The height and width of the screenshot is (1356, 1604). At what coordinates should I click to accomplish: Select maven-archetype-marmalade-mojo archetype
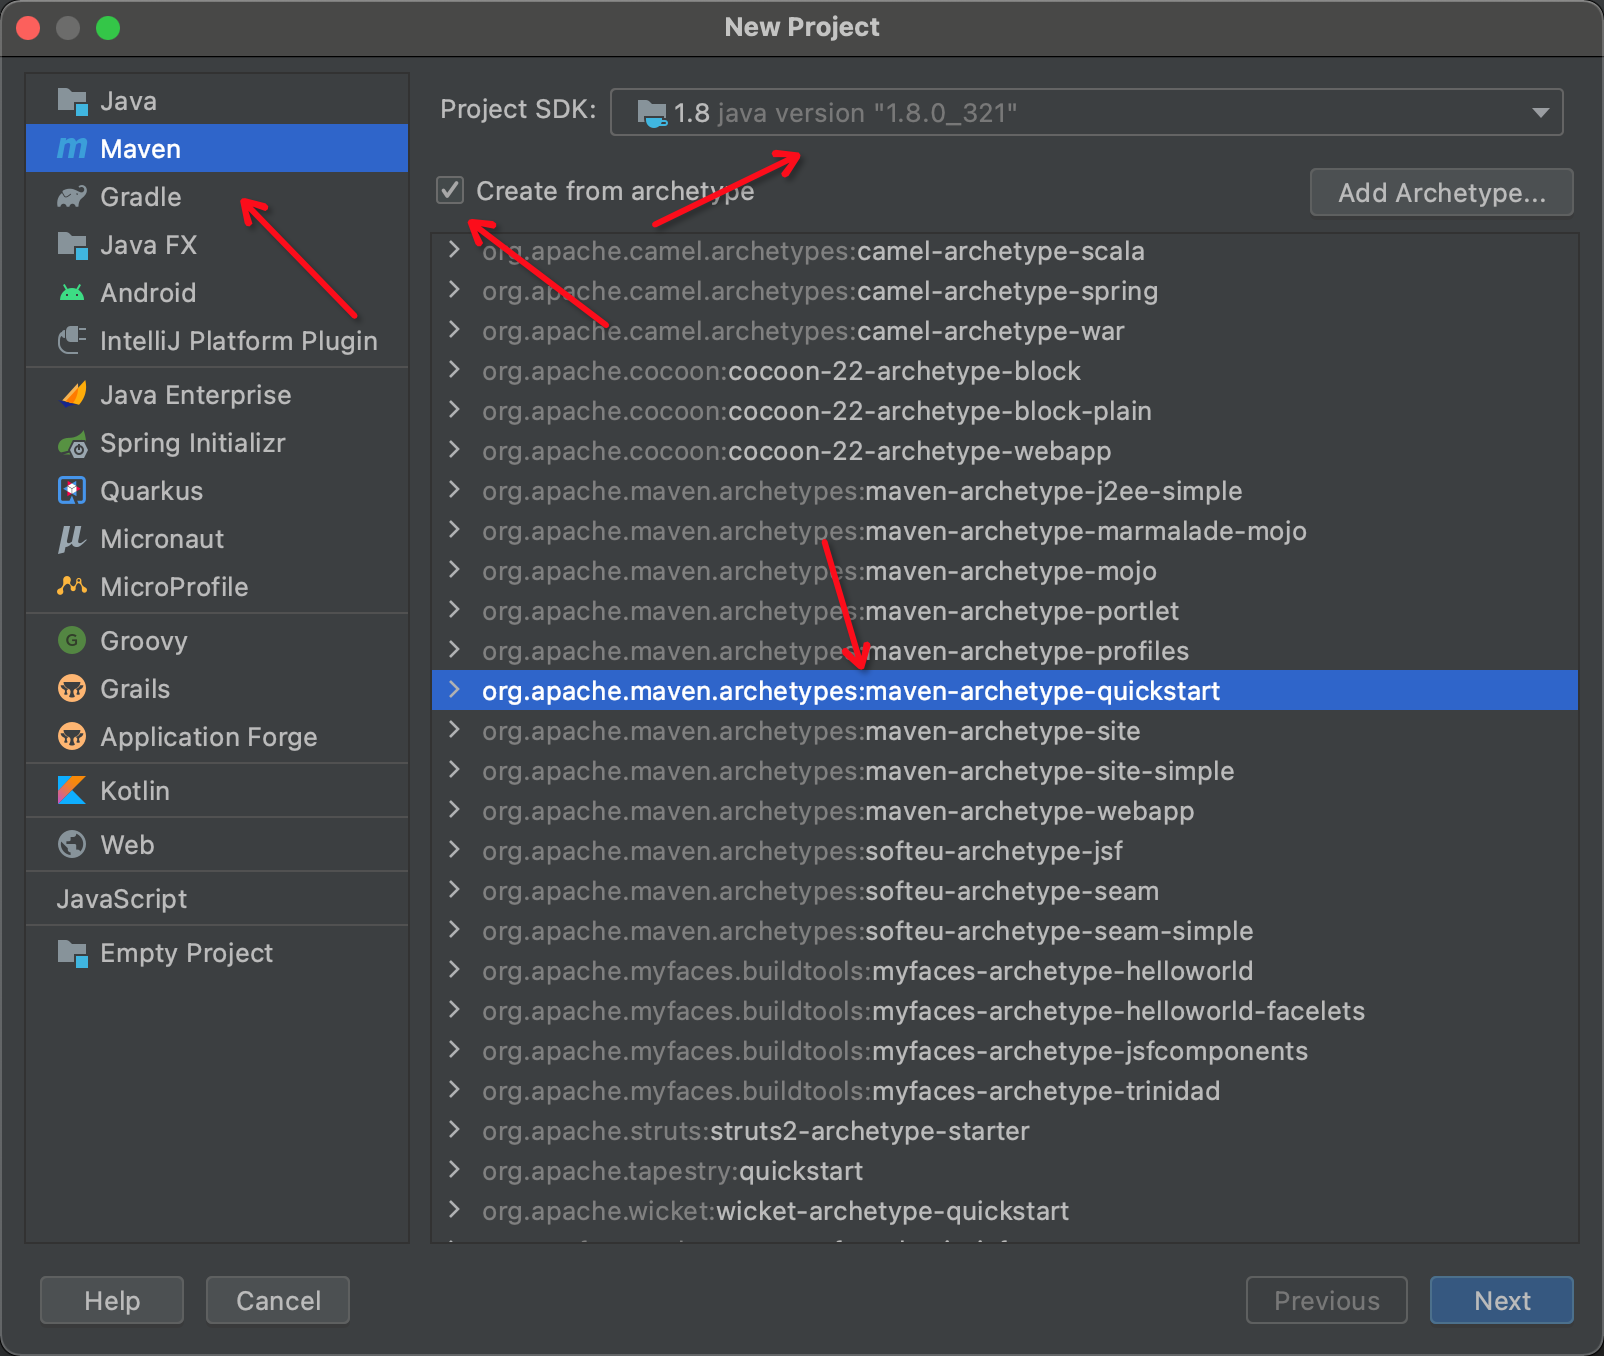tap(1005, 531)
